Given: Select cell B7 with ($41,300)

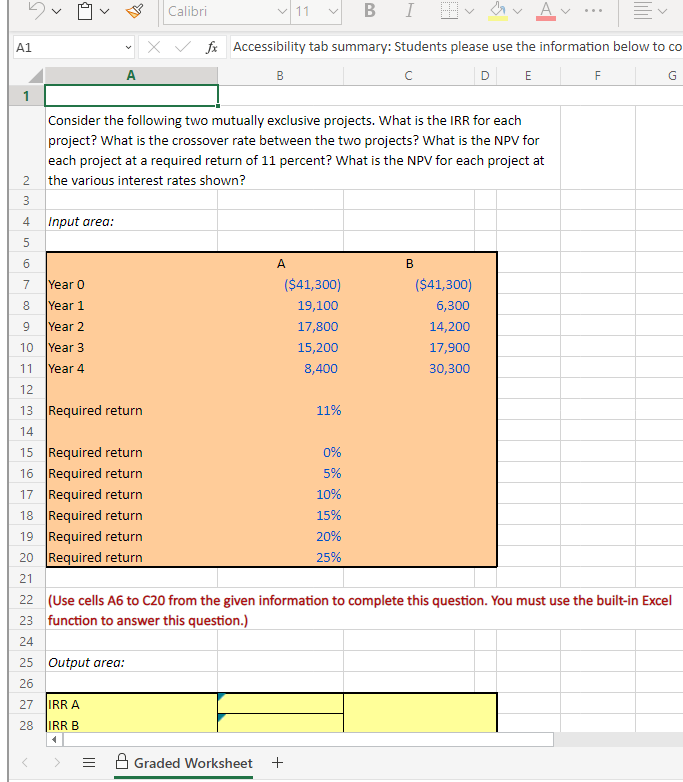Looking at the screenshot, I should point(280,284).
